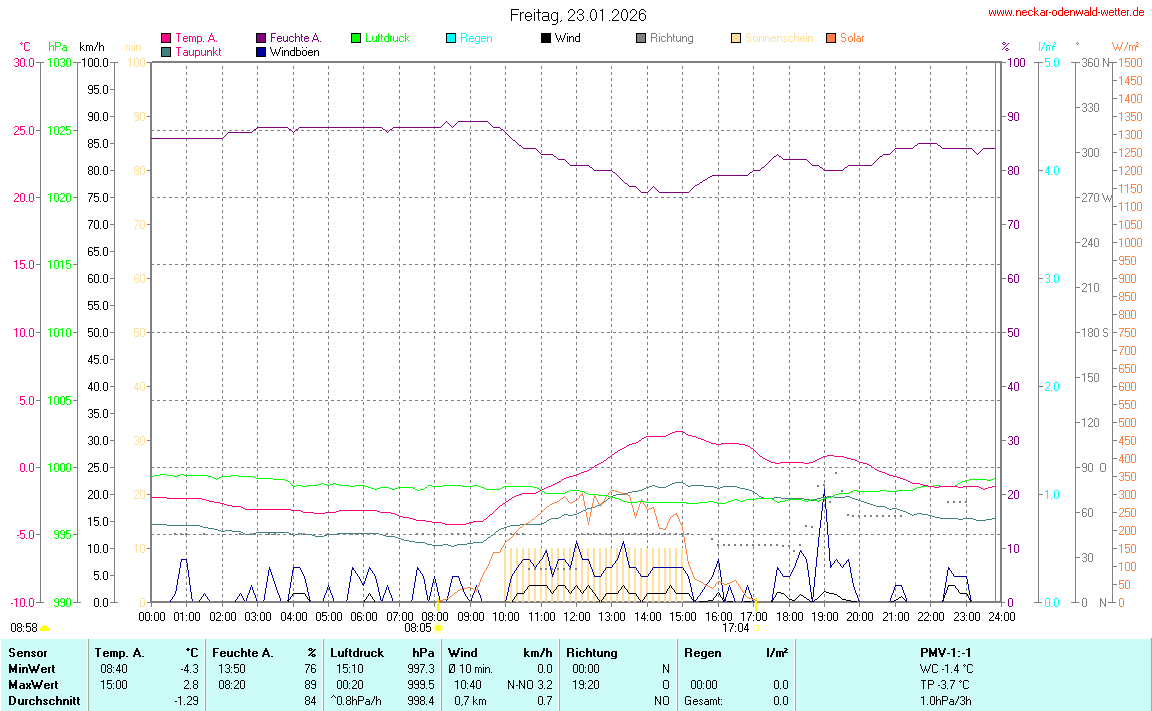Click the PMV-1:-1 header in the table
The width and height of the screenshot is (1152, 711).
pyautogui.click(x=946, y=652)
